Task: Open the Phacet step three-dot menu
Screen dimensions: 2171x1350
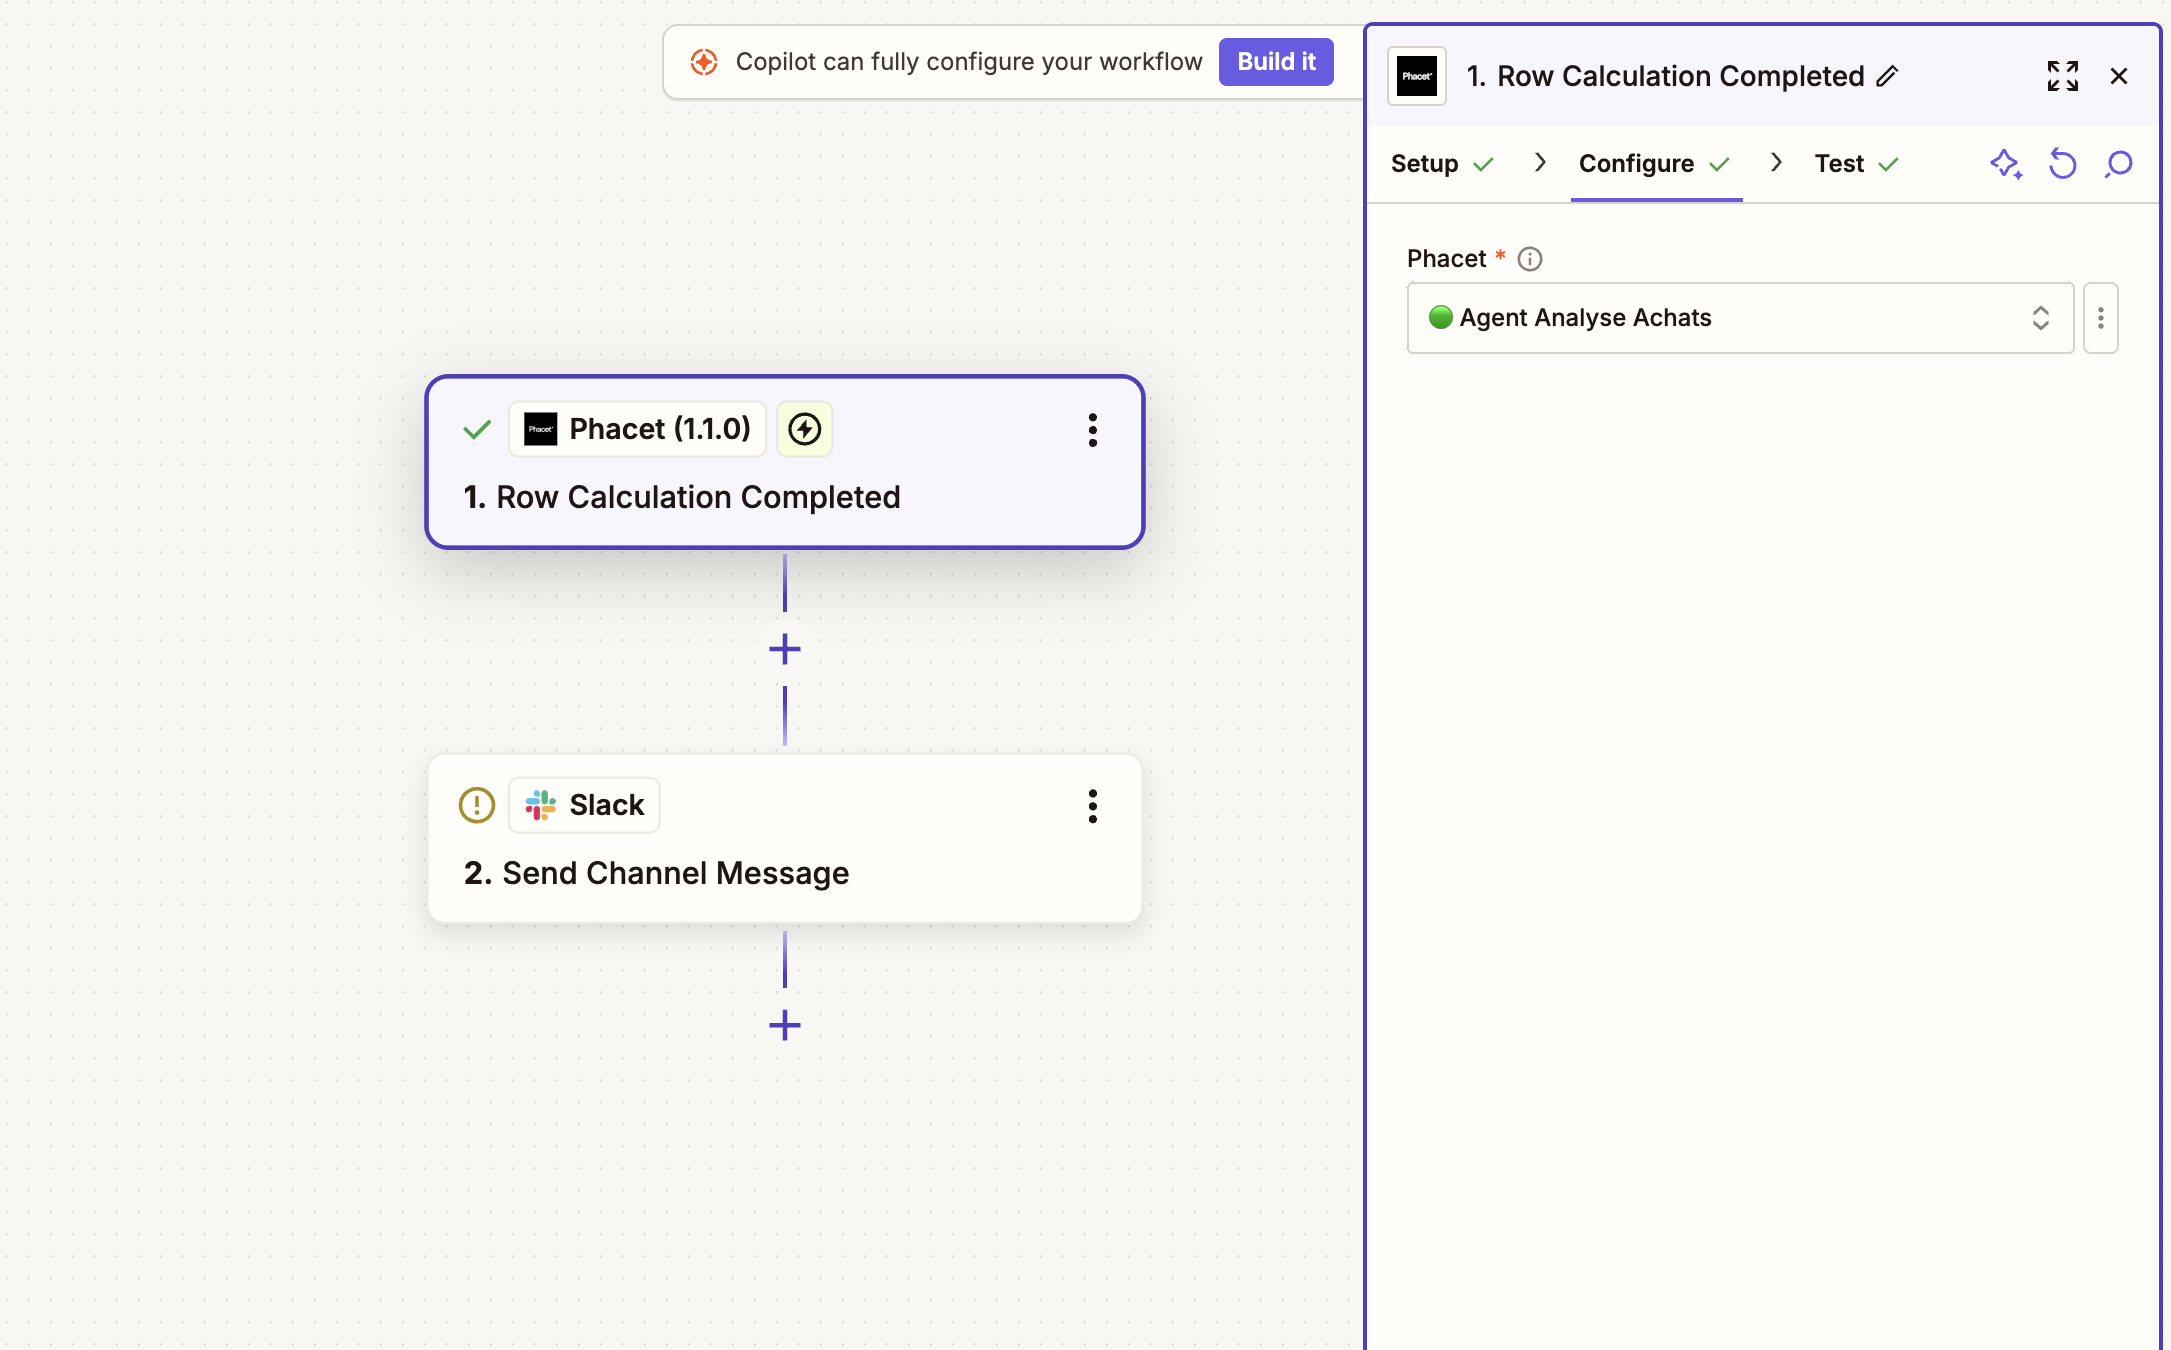Action: 1092,430
